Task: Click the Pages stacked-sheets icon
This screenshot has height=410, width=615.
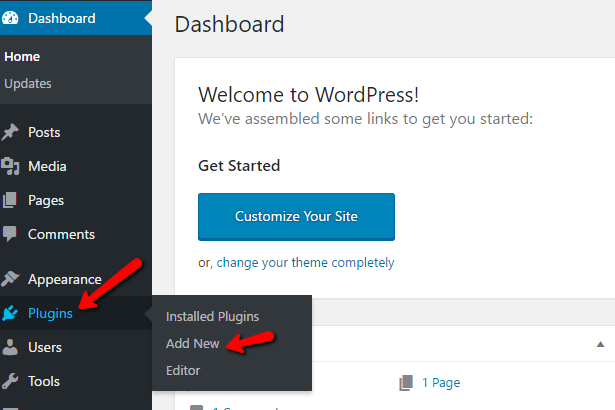Action: [x=10, y=200]
